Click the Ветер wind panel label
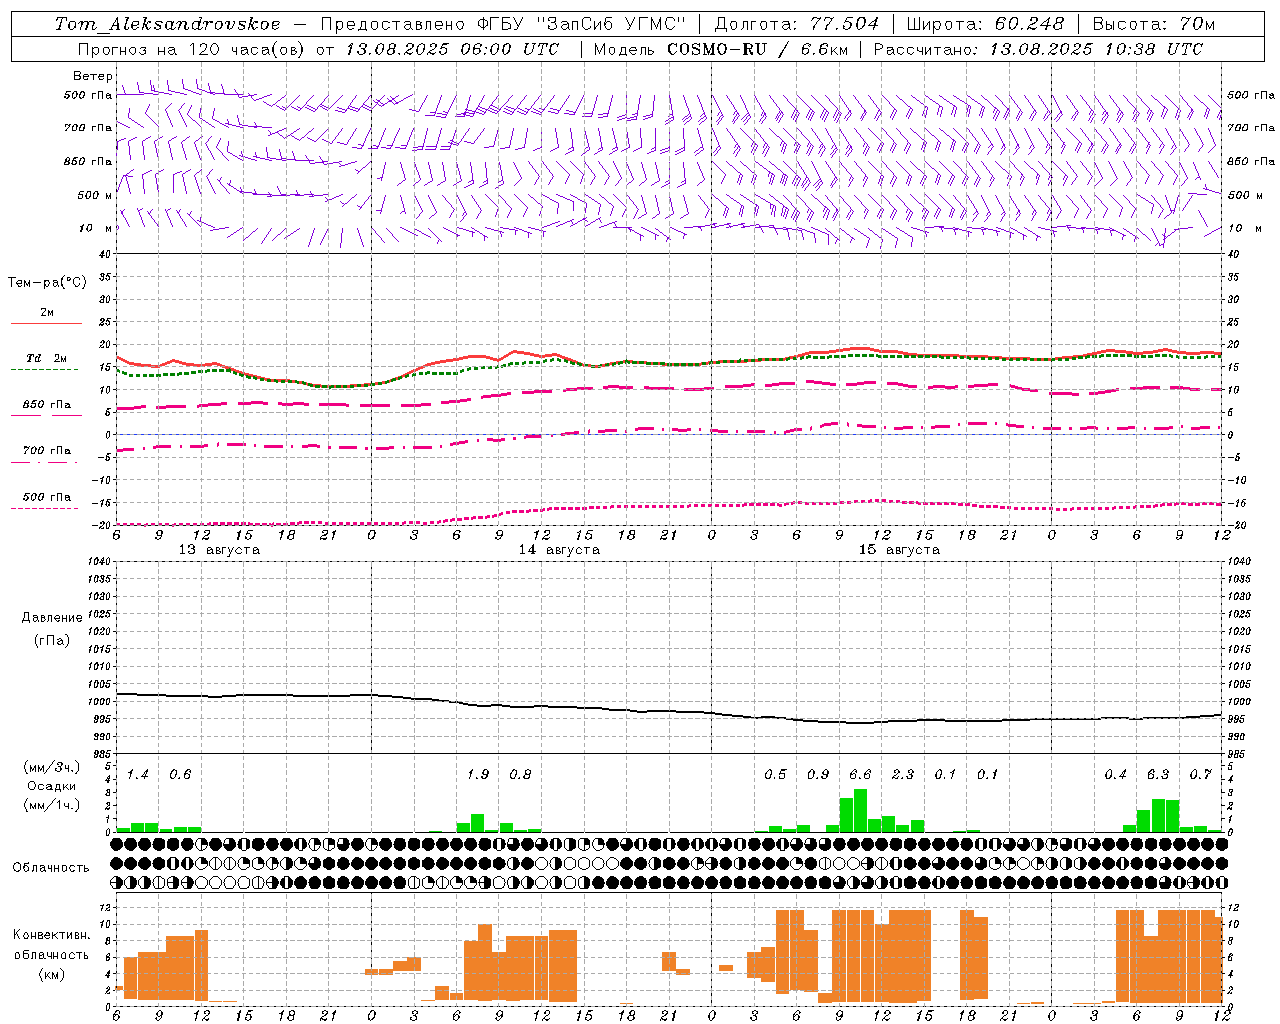Screen dimensions: 1280x1024 (92, 76)
